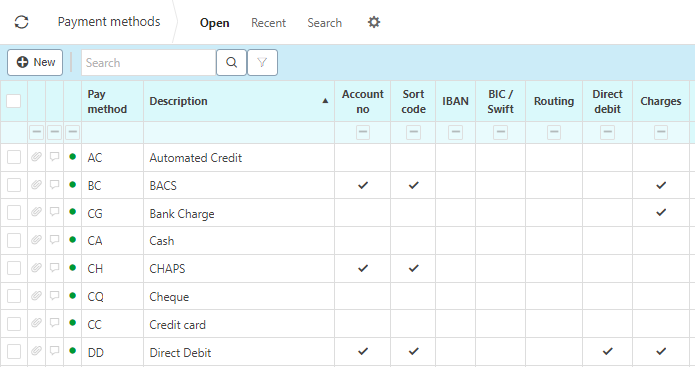Image resolution: width=695 pixels, height=367 pixels.
Task: Sort by the Routing column header
Action: pos(554,101)
